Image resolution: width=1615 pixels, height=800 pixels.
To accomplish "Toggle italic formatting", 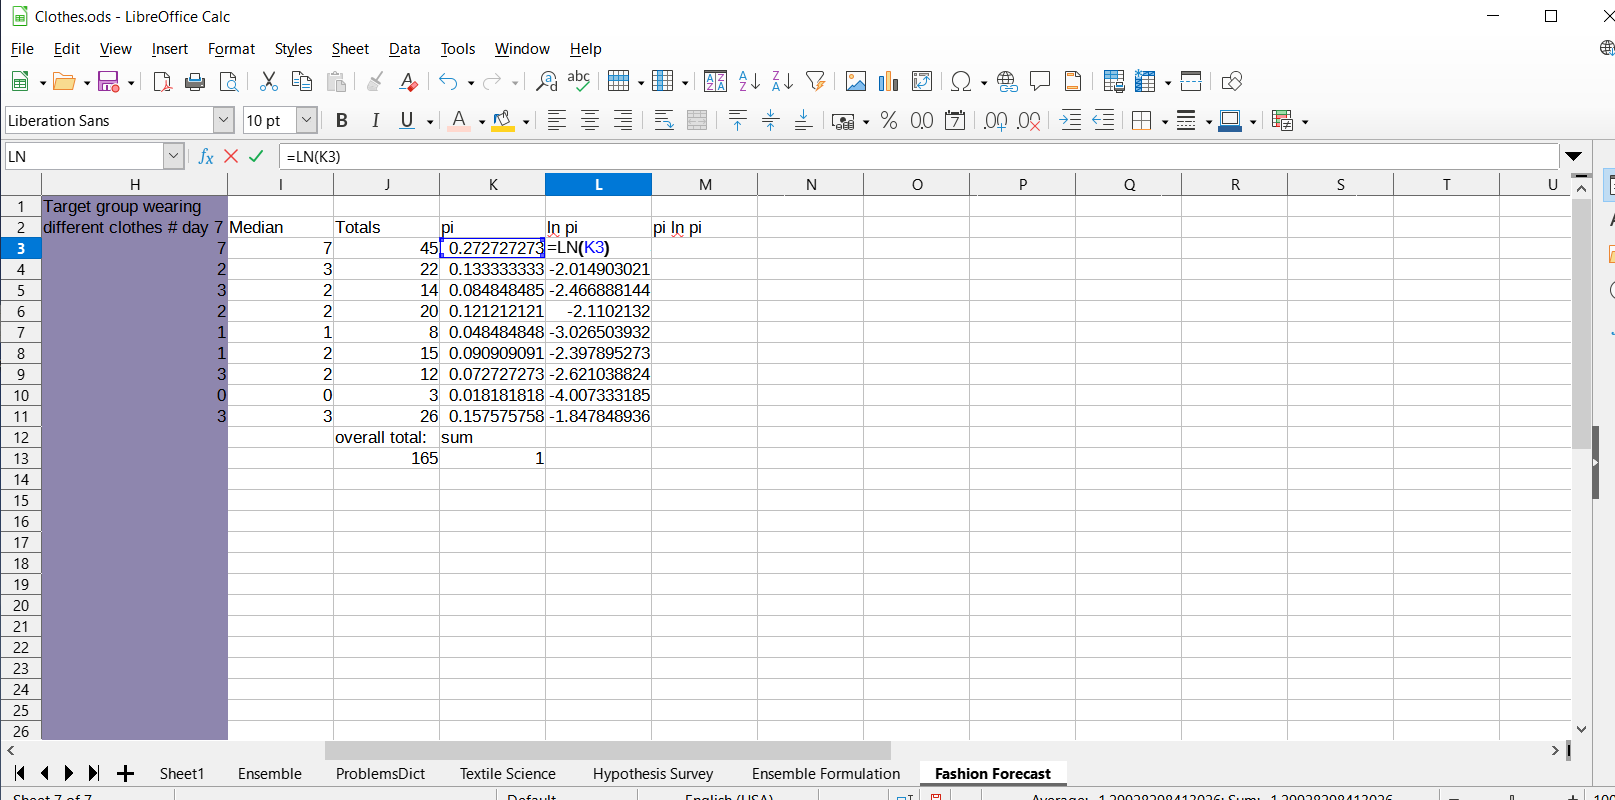I will click(375, 121).
